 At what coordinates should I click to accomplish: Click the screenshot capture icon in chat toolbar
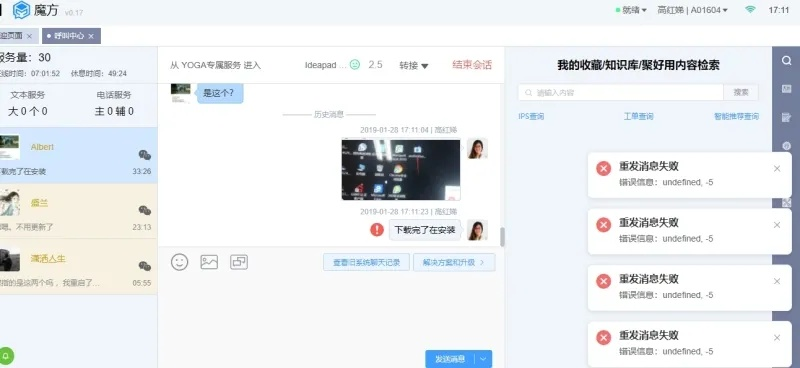[239, 262]
